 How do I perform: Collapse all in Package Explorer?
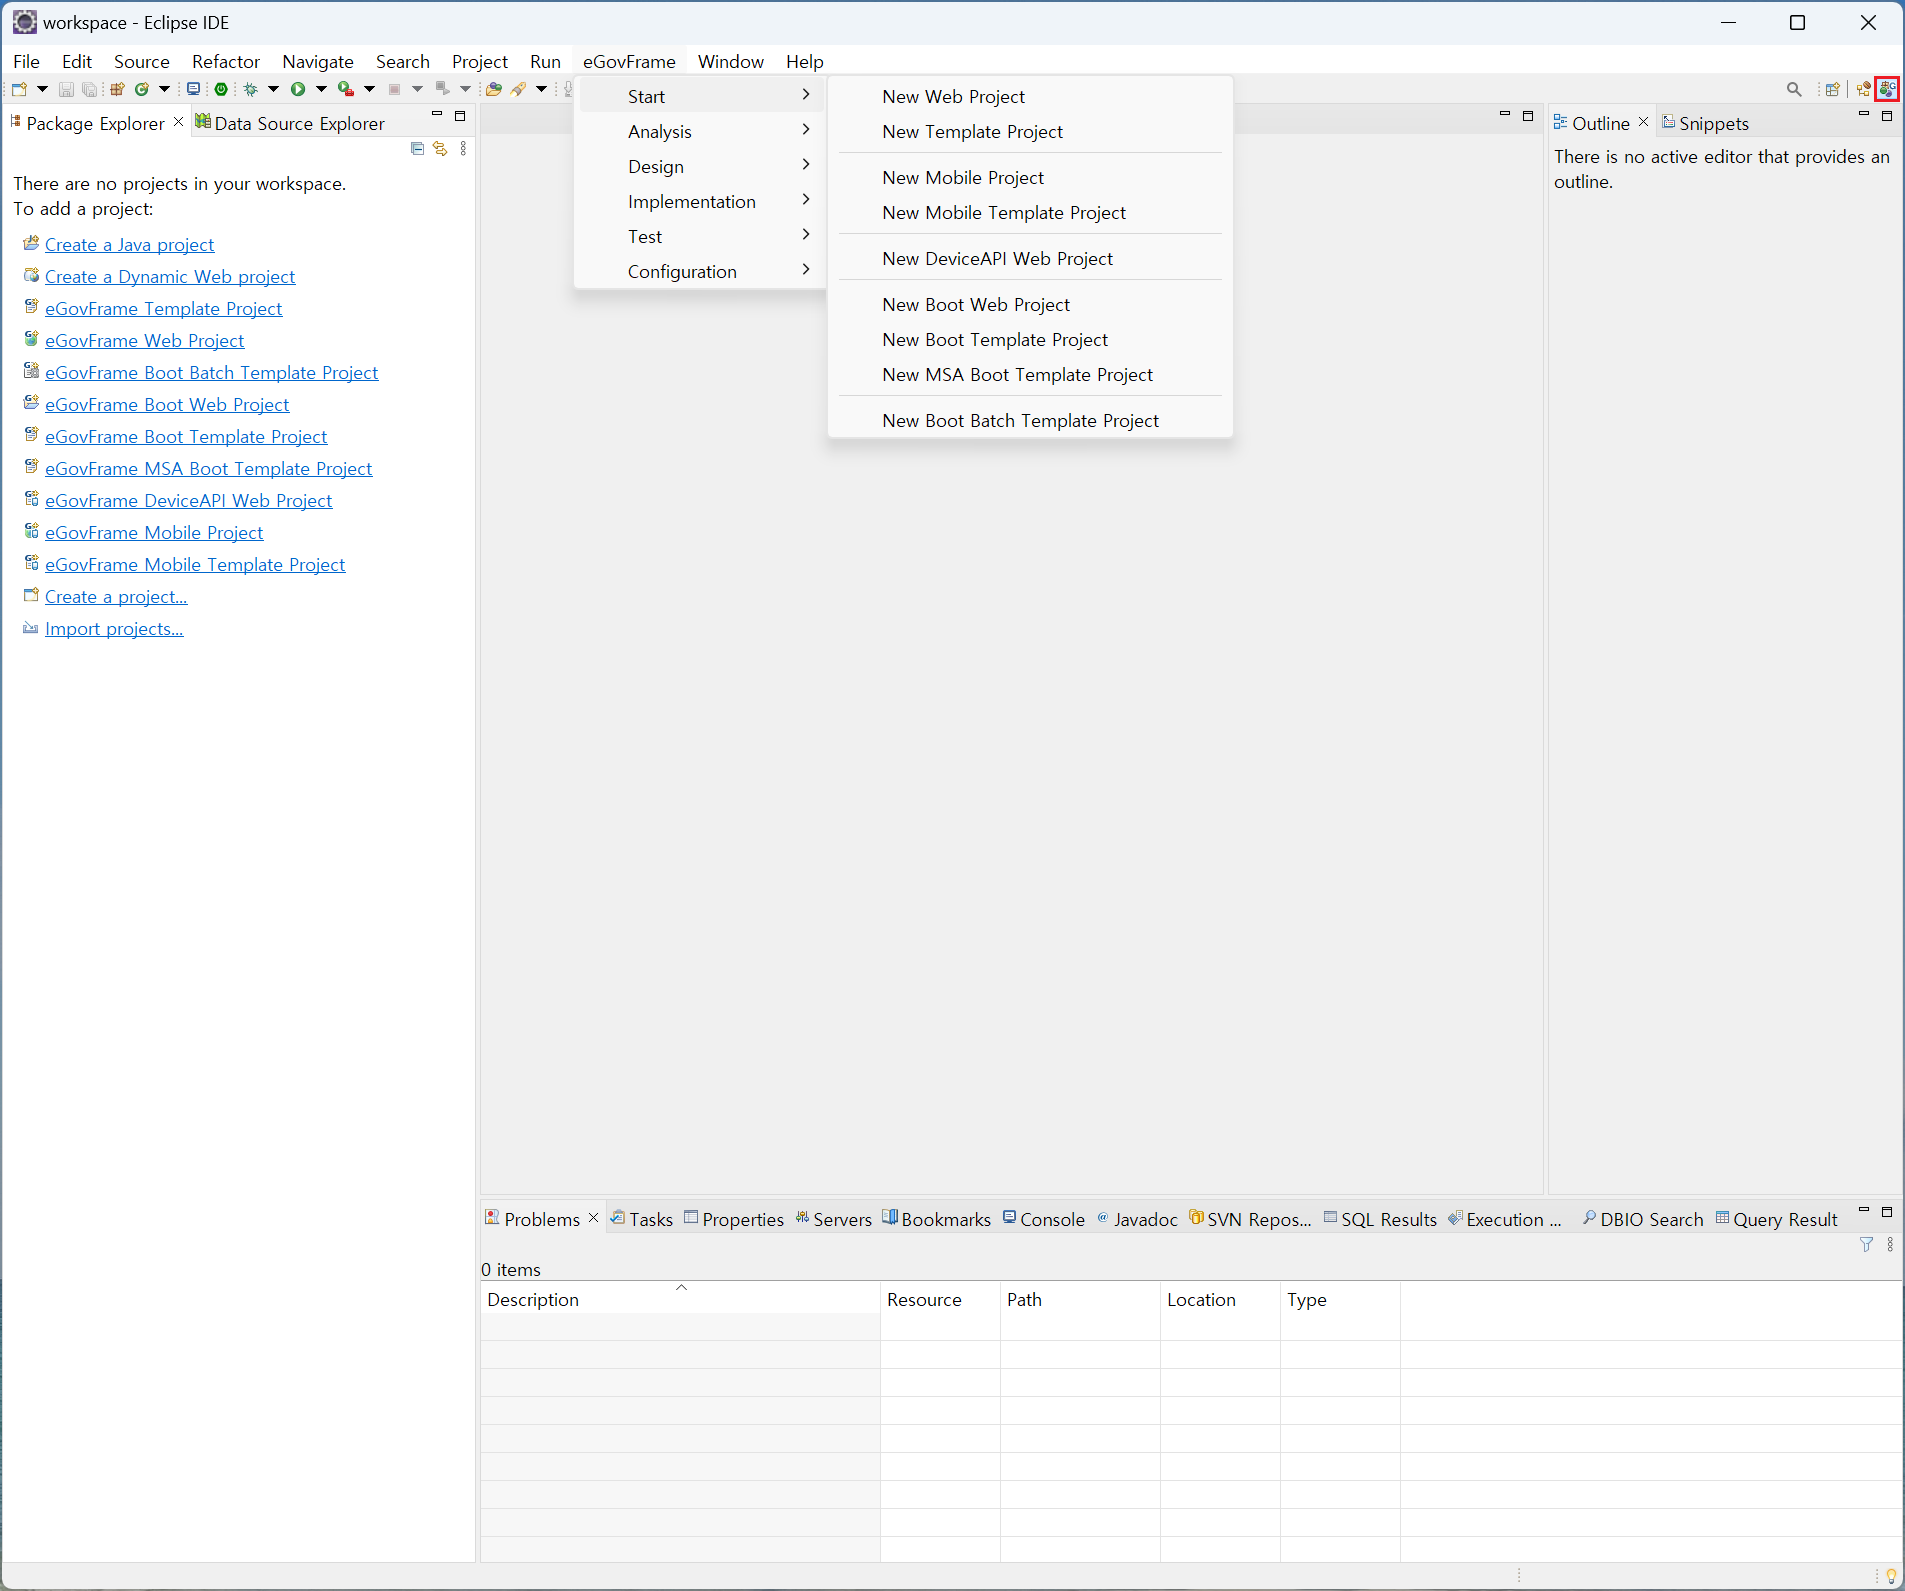pos(417,149)
